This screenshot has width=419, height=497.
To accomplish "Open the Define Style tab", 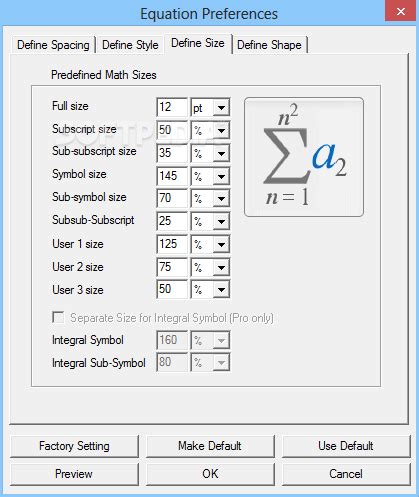I will coord(130,45).
